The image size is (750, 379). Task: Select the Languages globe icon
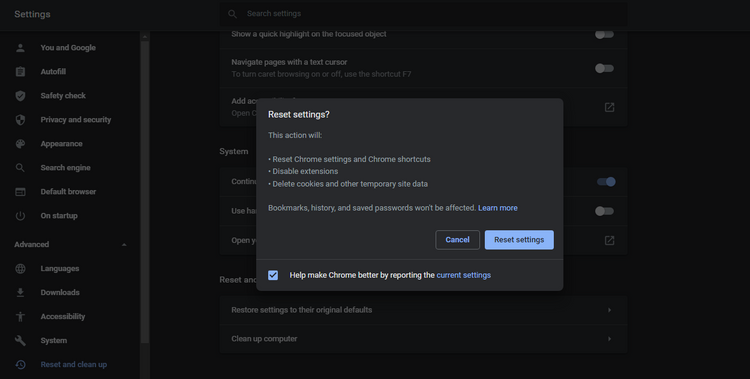(x=20, y=268)
